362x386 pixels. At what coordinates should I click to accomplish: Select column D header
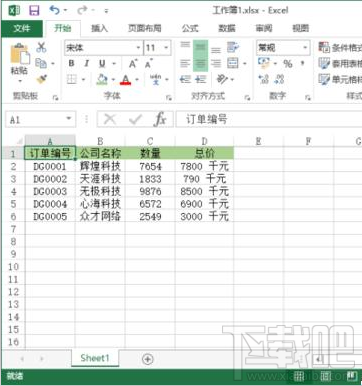(204, 141)
